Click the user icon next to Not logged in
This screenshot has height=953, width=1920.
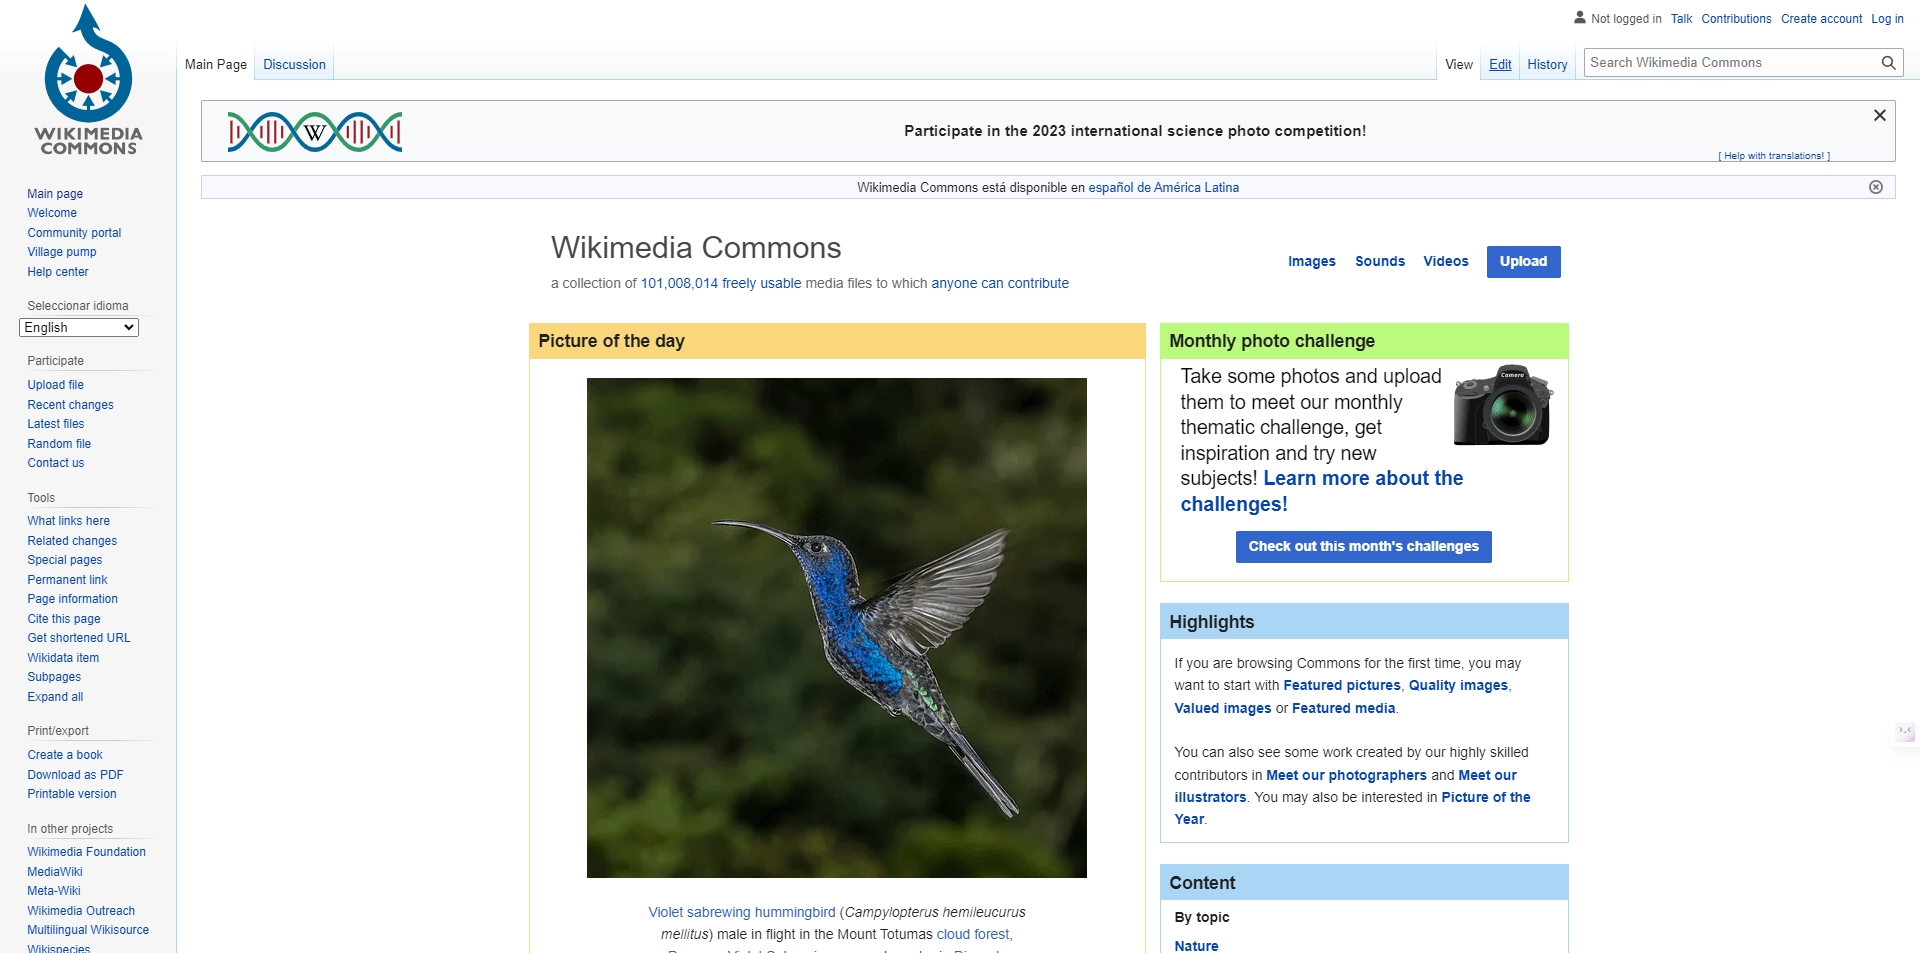coord(1579,17)
